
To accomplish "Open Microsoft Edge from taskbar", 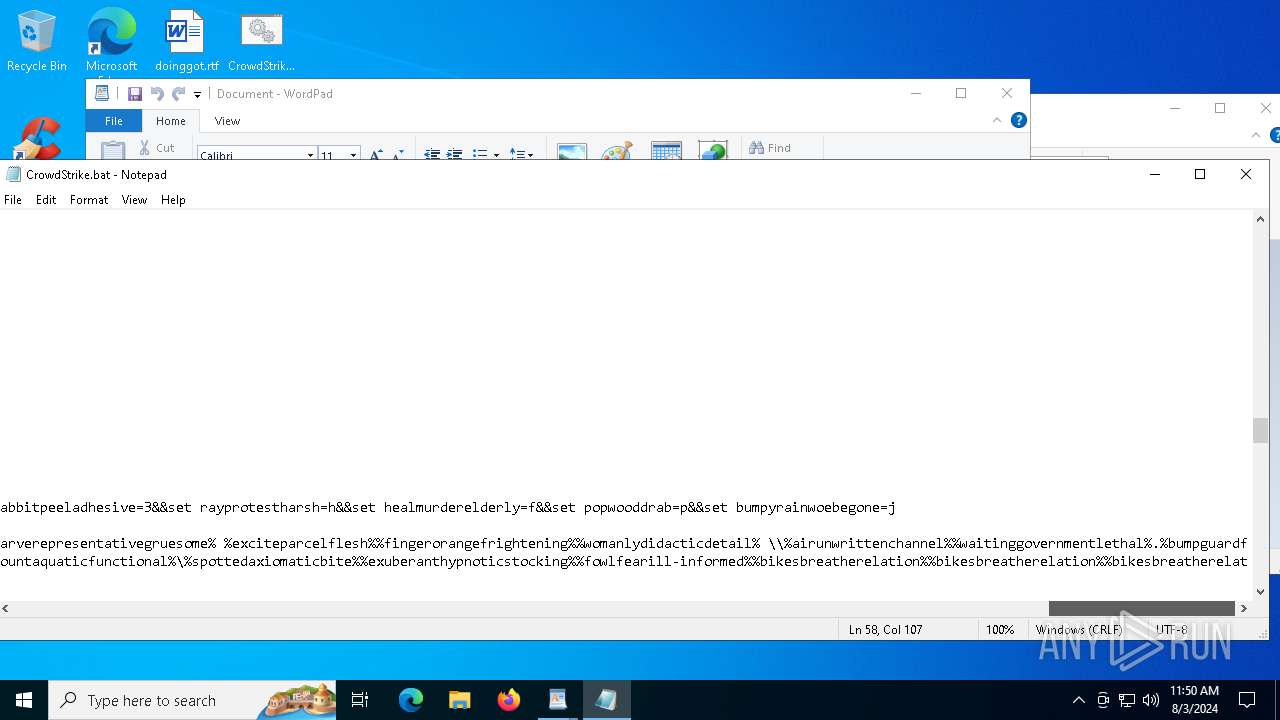I will (x=411, y=700).
